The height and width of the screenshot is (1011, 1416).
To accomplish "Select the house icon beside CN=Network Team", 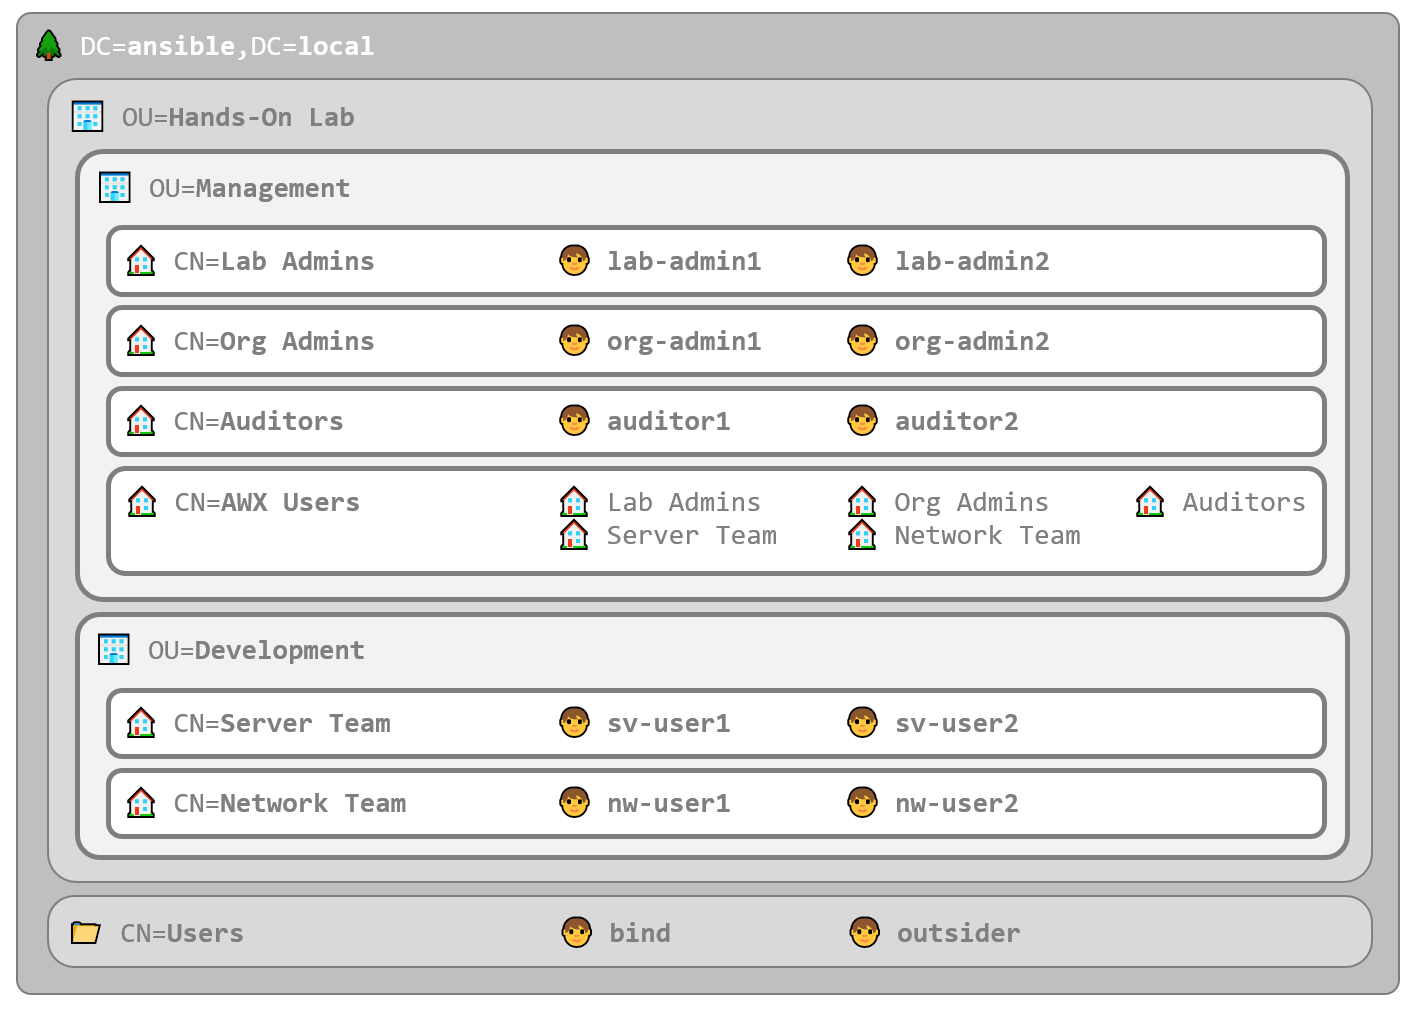I will (x=141, y=803).
